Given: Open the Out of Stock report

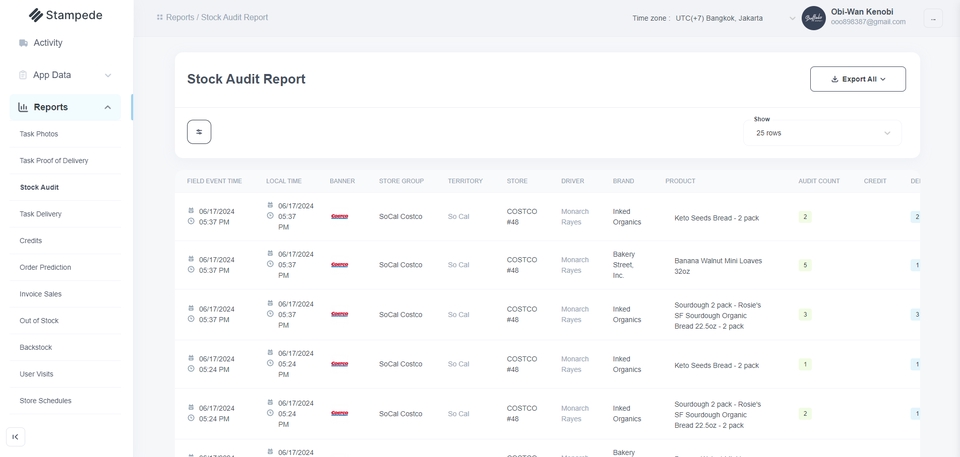Looking at the screenshot, I should click(x=39, y=321).
